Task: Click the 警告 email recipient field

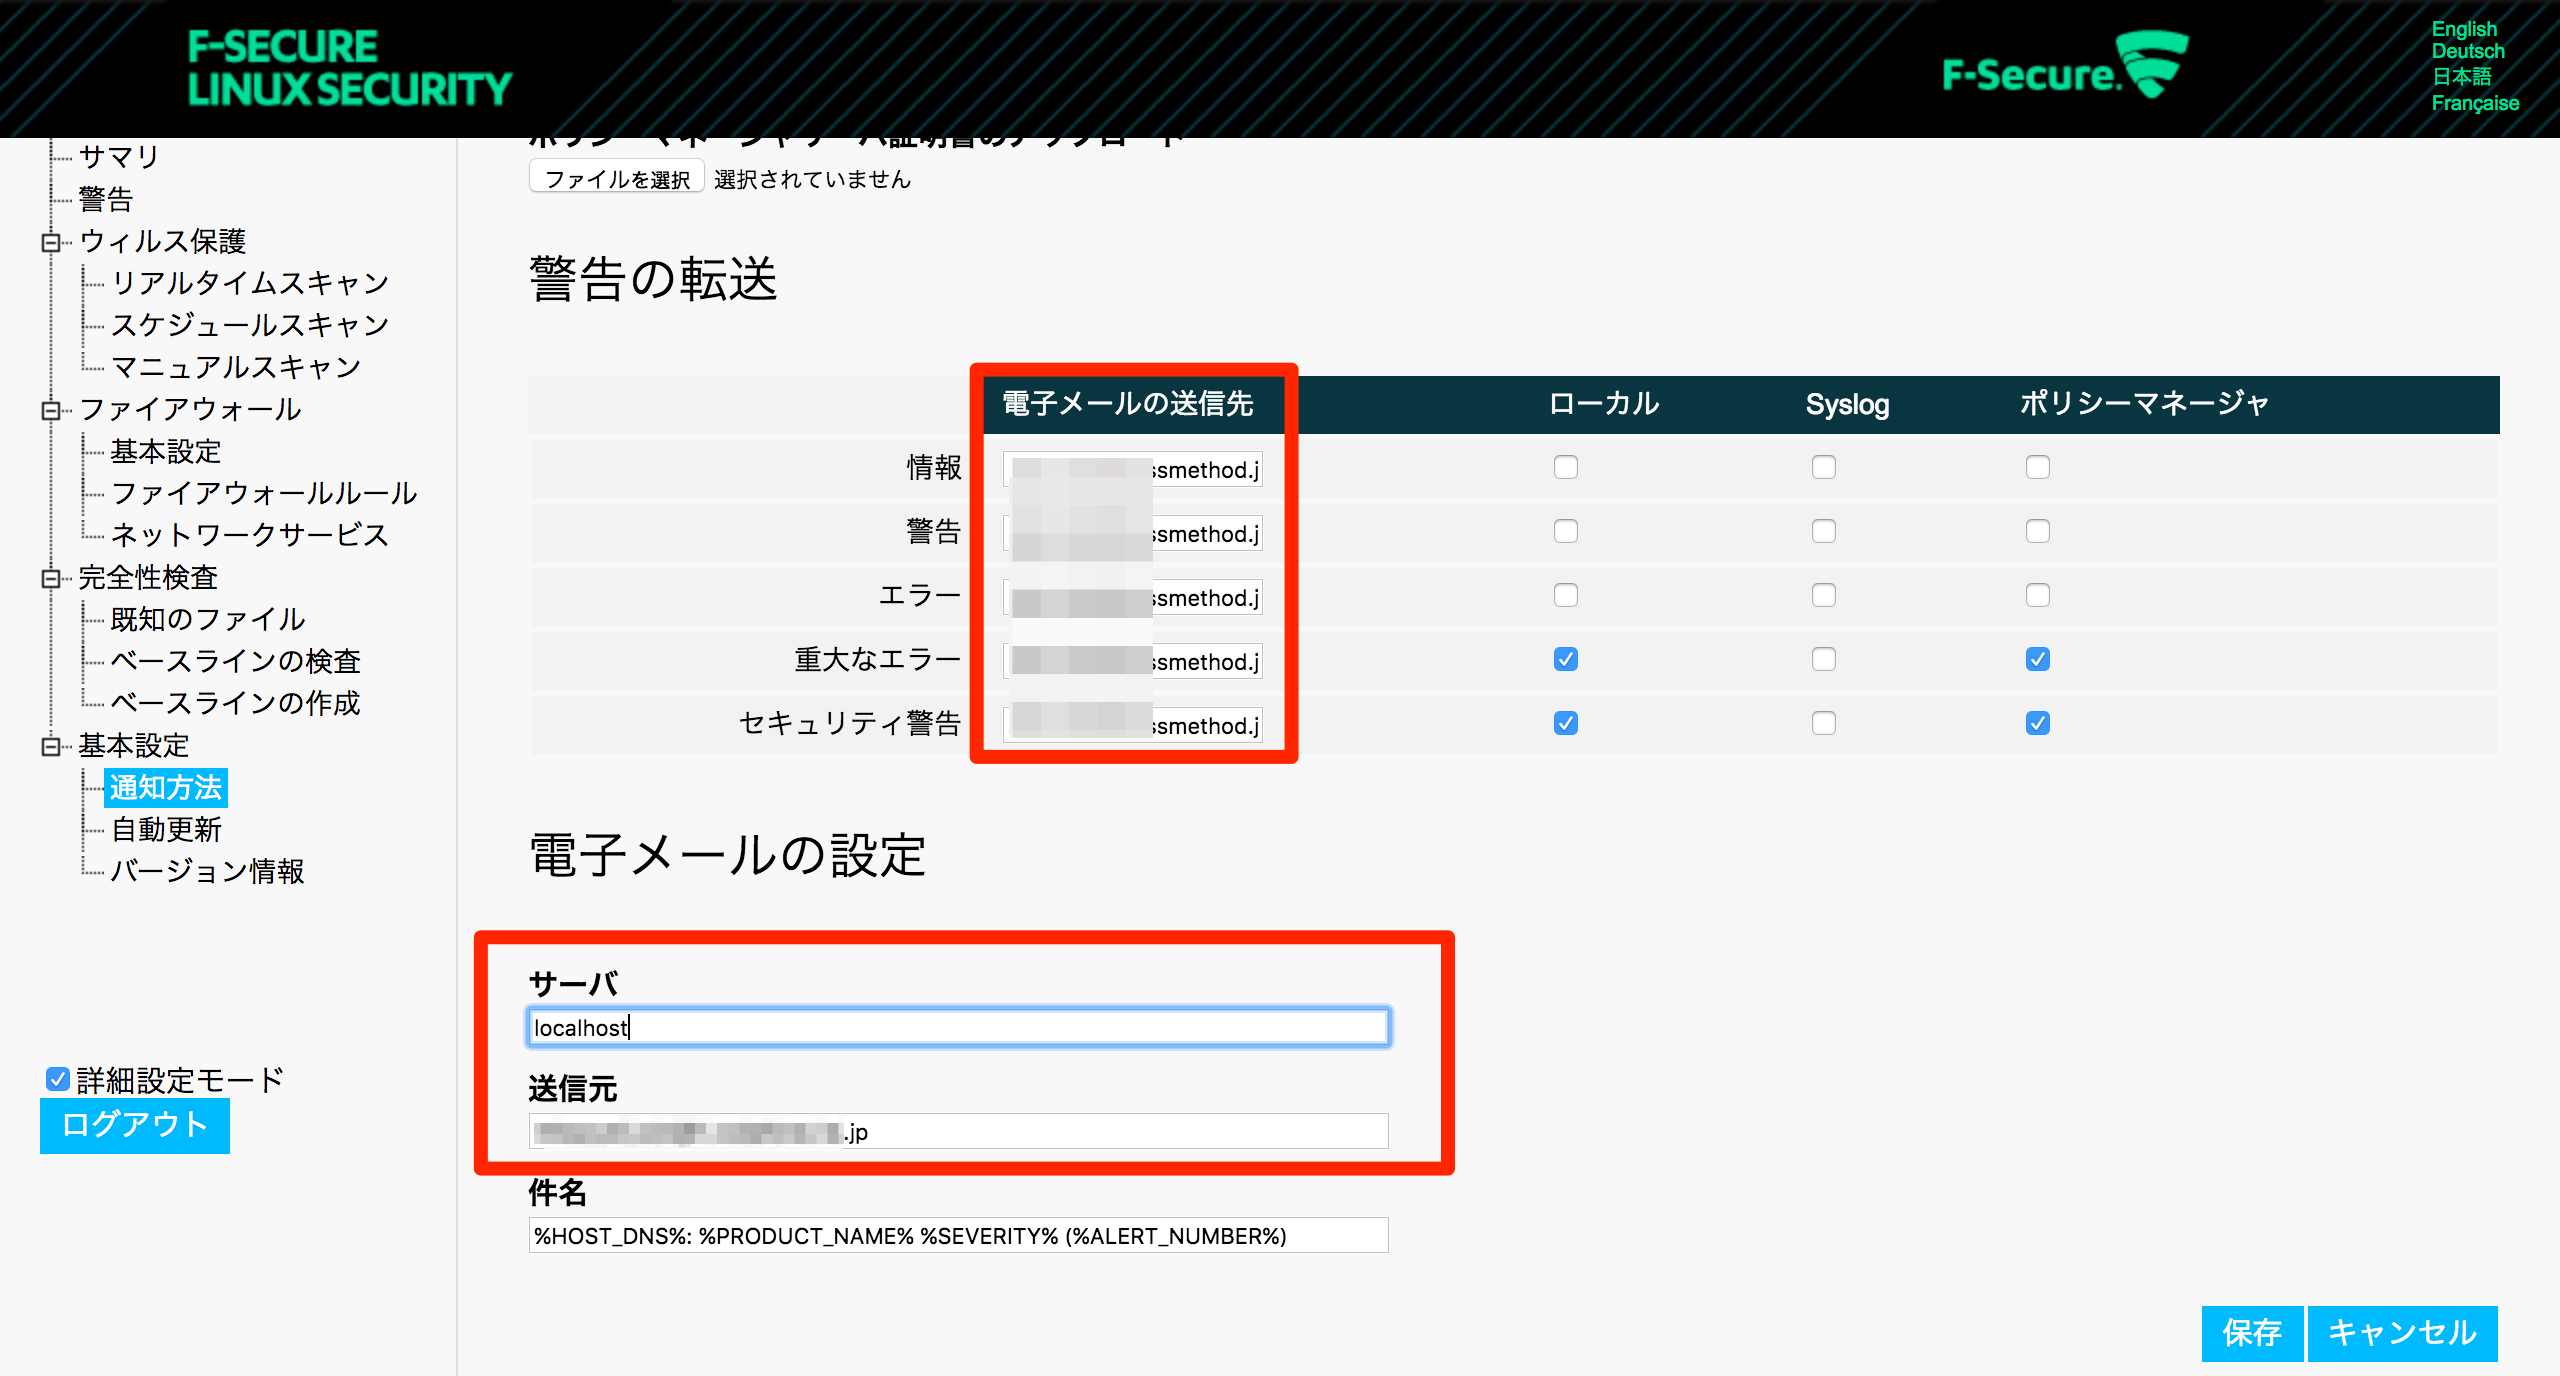Action: pyautogui.click(x=1133, y=533)
